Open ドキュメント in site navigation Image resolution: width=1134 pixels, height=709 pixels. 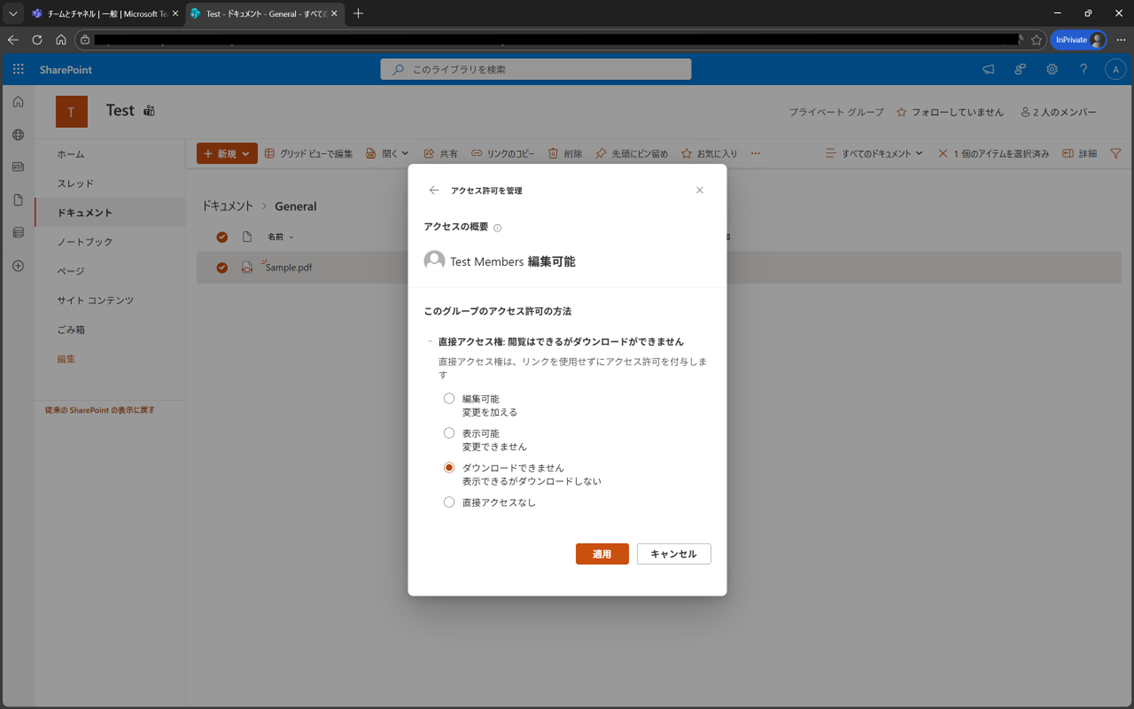[85, 213]
